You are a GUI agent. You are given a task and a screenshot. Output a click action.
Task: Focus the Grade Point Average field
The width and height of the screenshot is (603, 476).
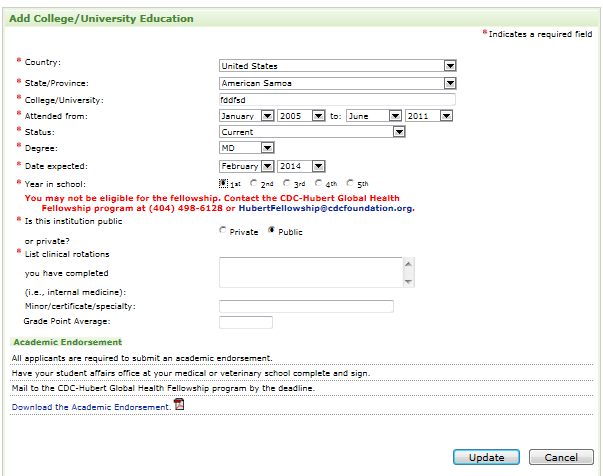(x=245, y=322)
